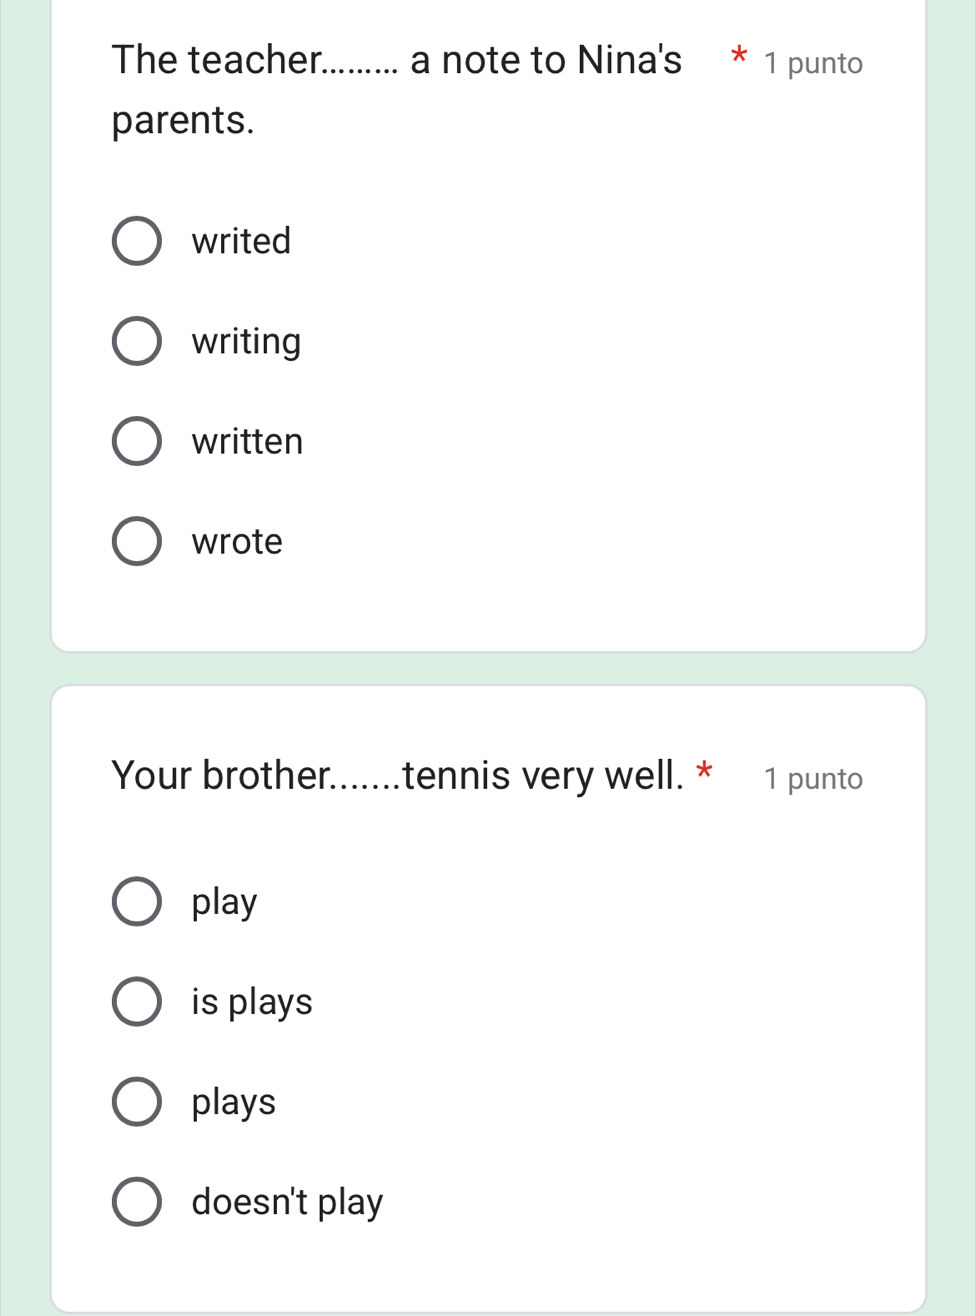Click the "The teacher... a note" question text
976x1316 pixels.
pyautogui.click(x=396, y=61)
